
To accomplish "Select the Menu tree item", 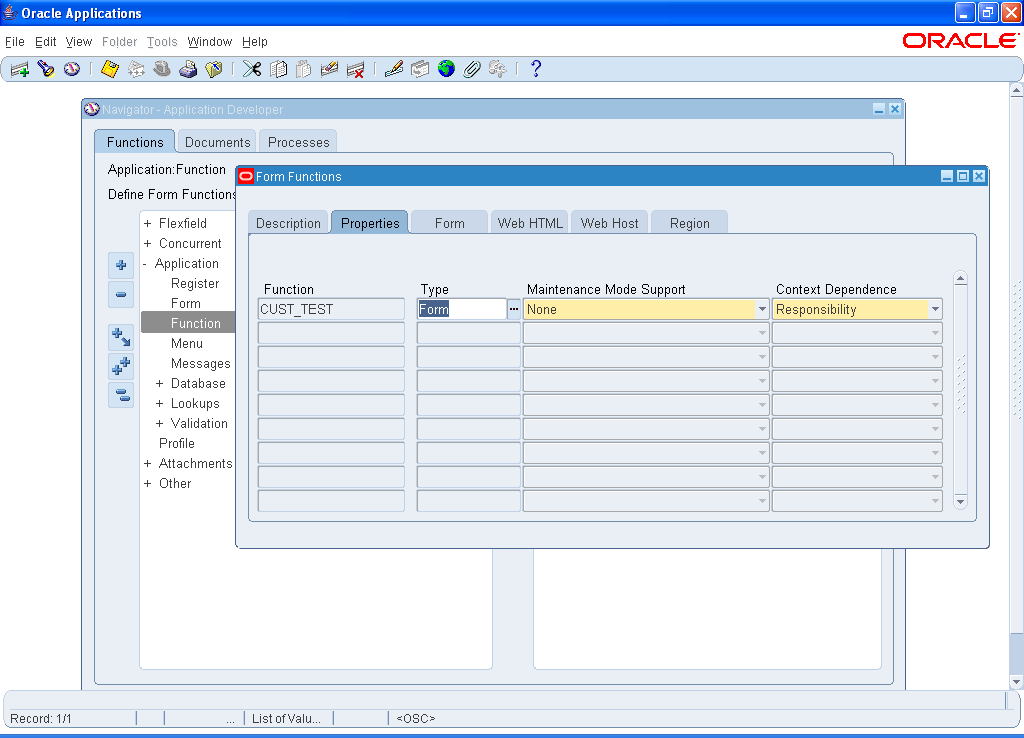I will coord(187,344).
